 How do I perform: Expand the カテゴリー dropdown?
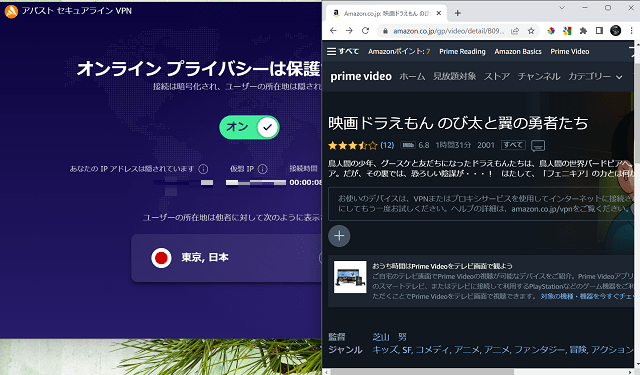coord(595,76)
